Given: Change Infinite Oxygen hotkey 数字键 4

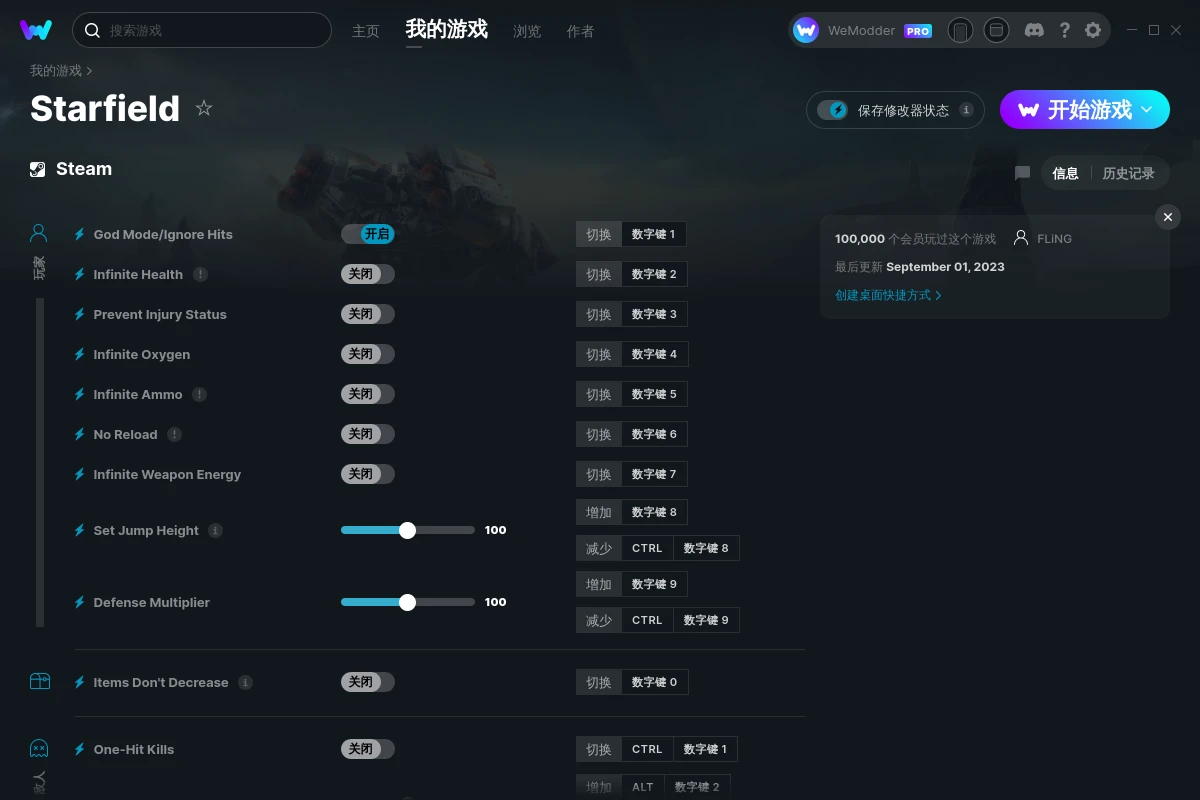Looking at the screenshot, I should (x=655, y=354).
